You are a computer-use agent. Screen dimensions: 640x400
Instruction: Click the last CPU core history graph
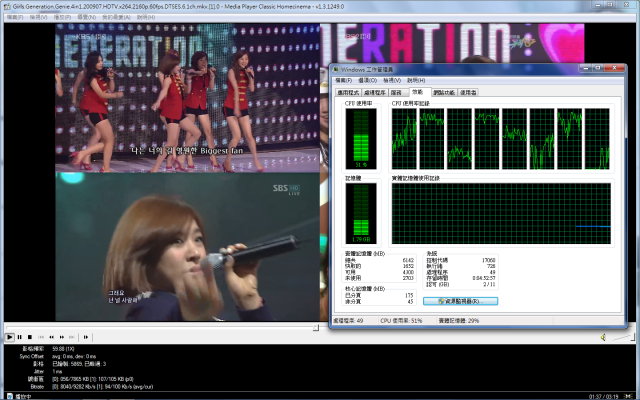point(597,139)
